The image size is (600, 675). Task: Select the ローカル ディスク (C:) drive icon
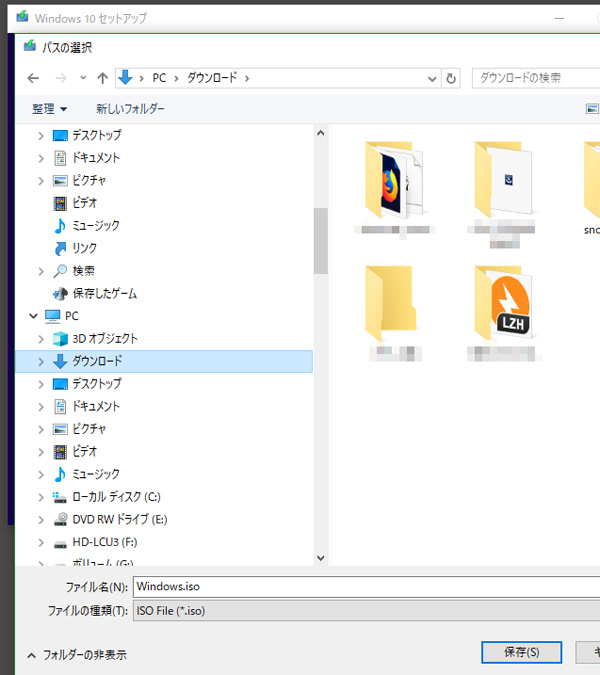(60, 497)
